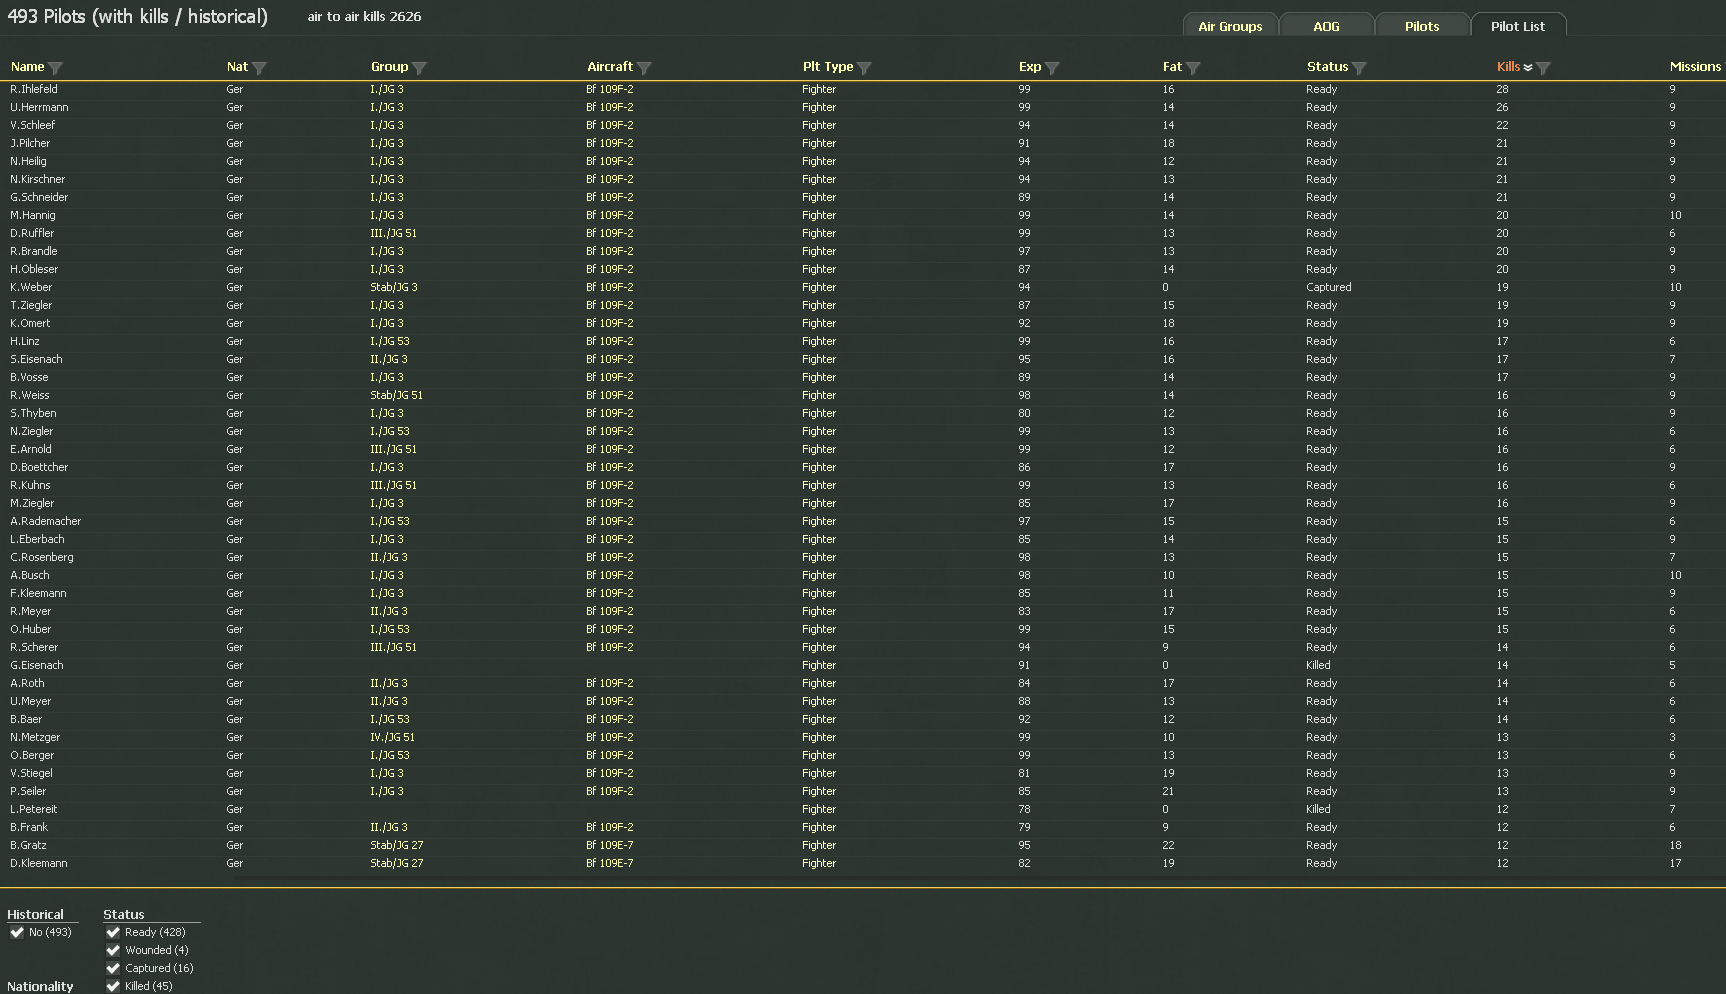1726x994 pixels.
Task: Click the Plt Type filter funnel icon
Action: [864, 68]
